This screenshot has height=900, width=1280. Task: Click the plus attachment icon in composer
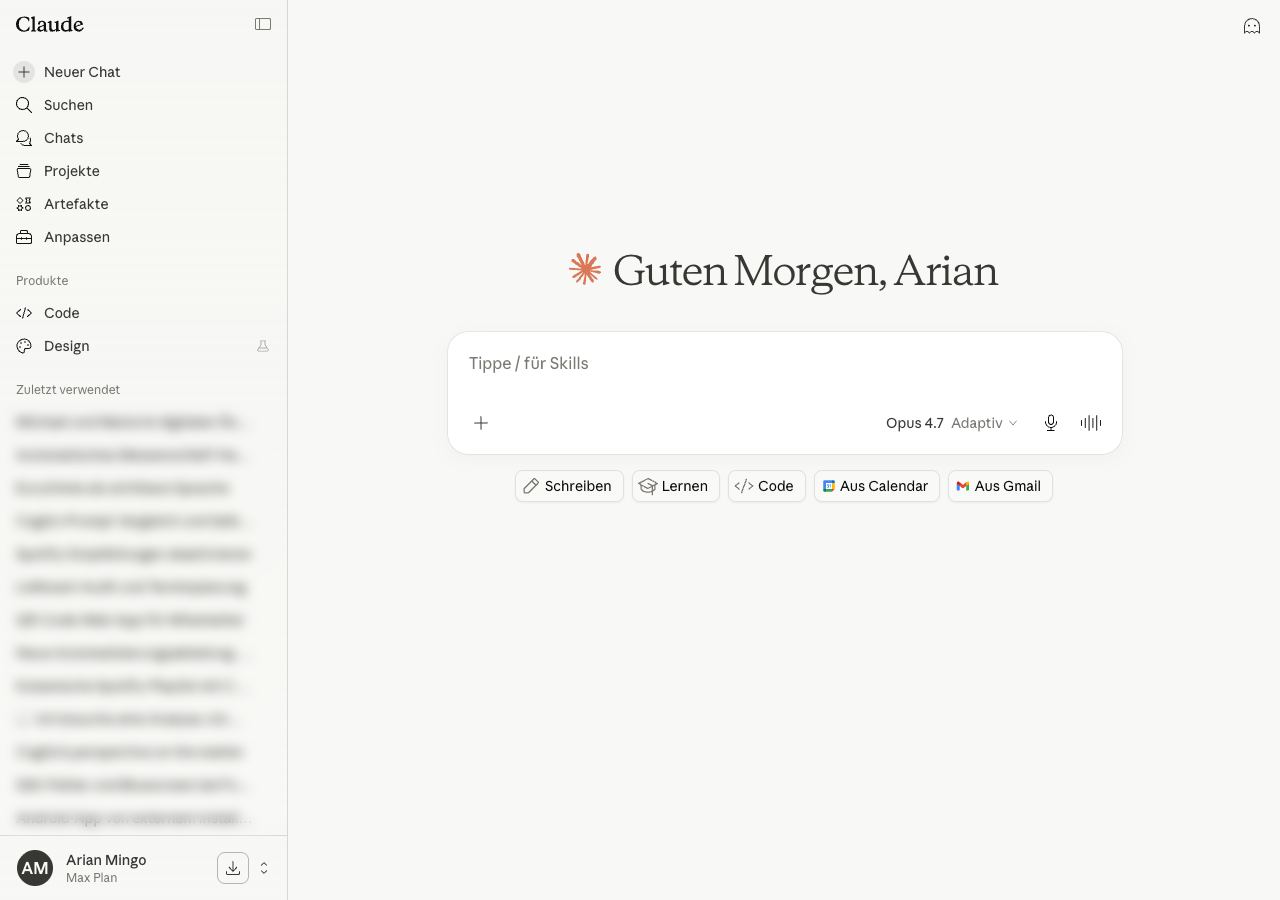tap(481, 423)
